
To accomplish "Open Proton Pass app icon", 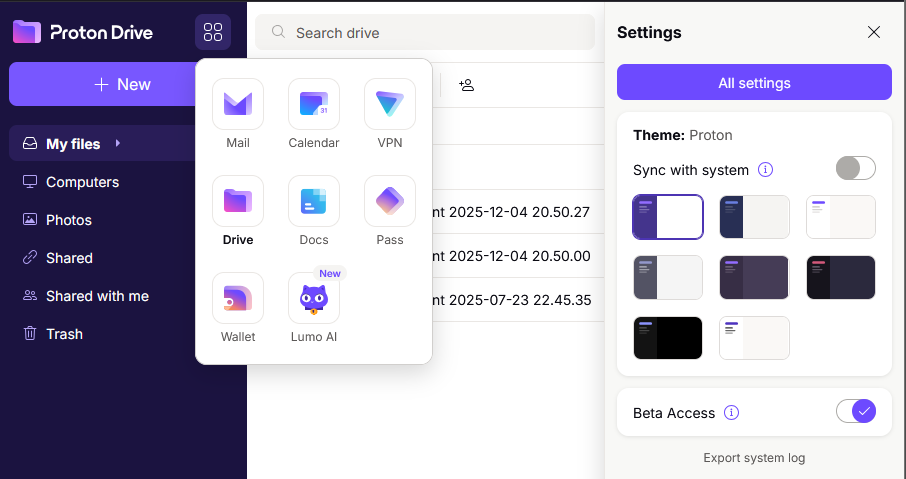I will coord(390,201).
